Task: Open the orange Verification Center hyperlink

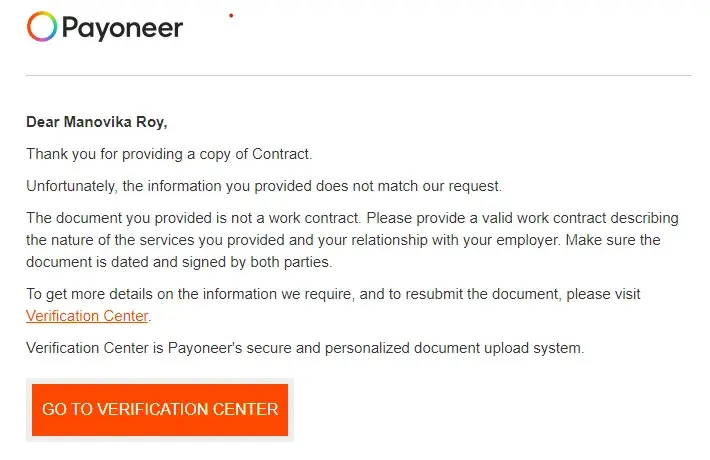Action: pyautogui.click(x=87, y=316)
